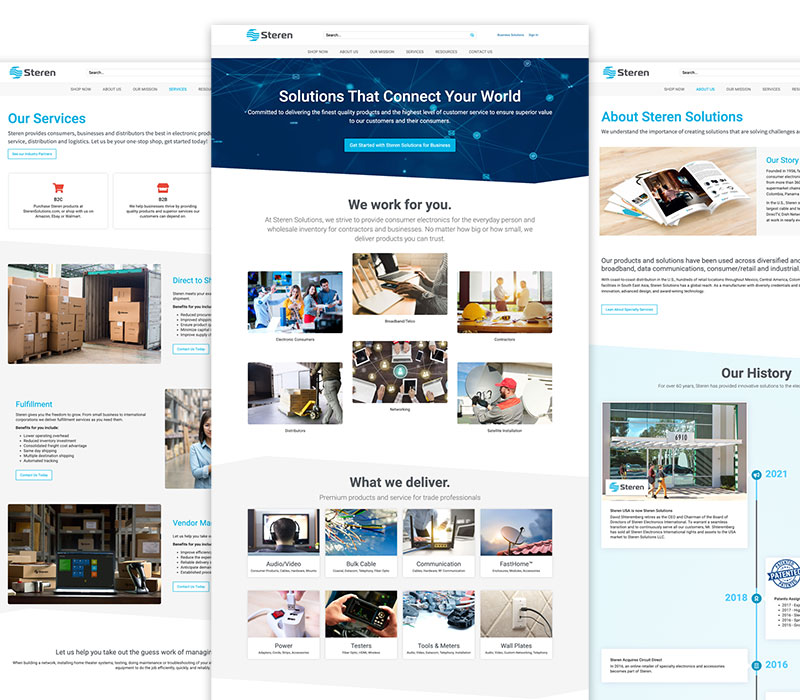Screen dimensions: 800x700
Task: Click the blue Patented seal badge
Action: 783,574
